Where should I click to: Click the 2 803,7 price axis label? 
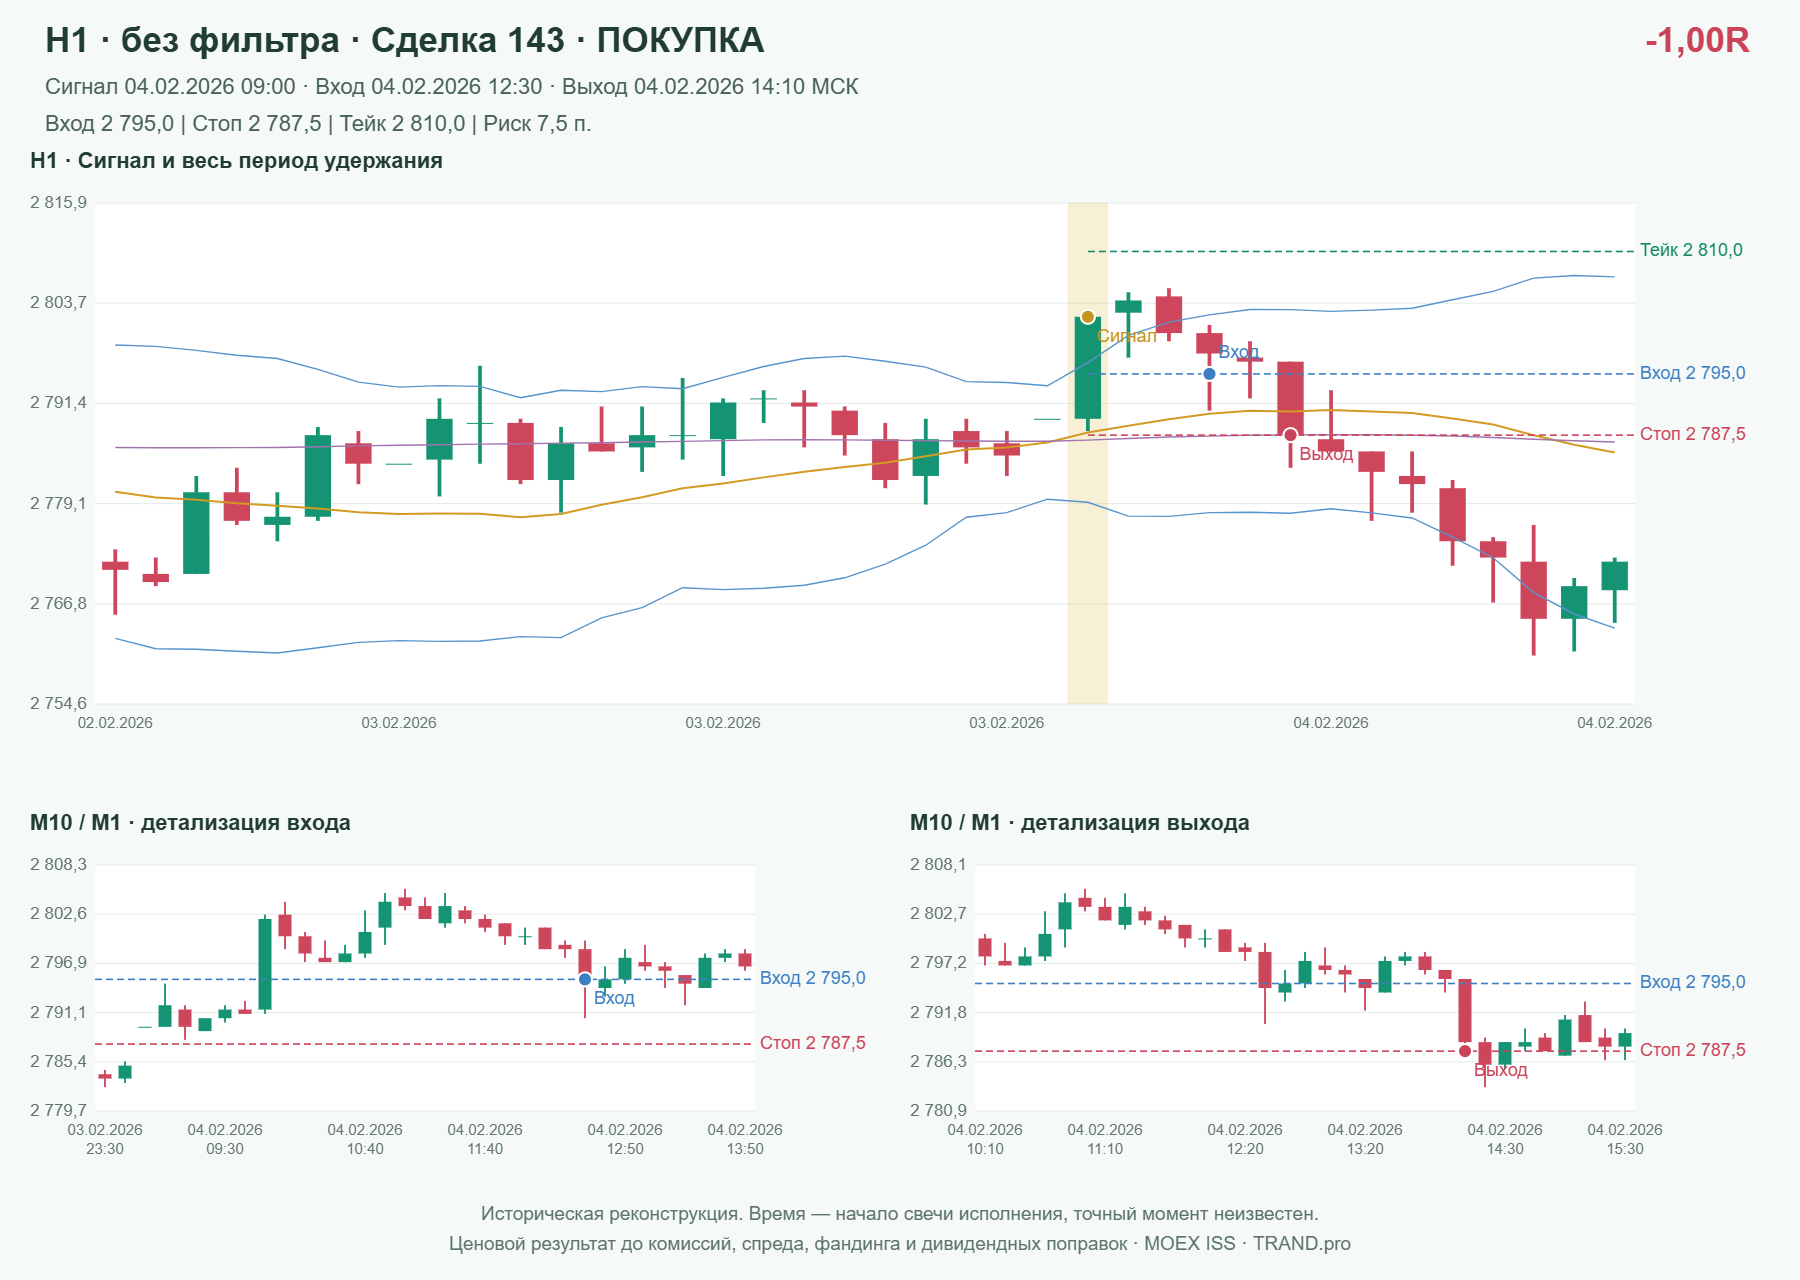58,302
